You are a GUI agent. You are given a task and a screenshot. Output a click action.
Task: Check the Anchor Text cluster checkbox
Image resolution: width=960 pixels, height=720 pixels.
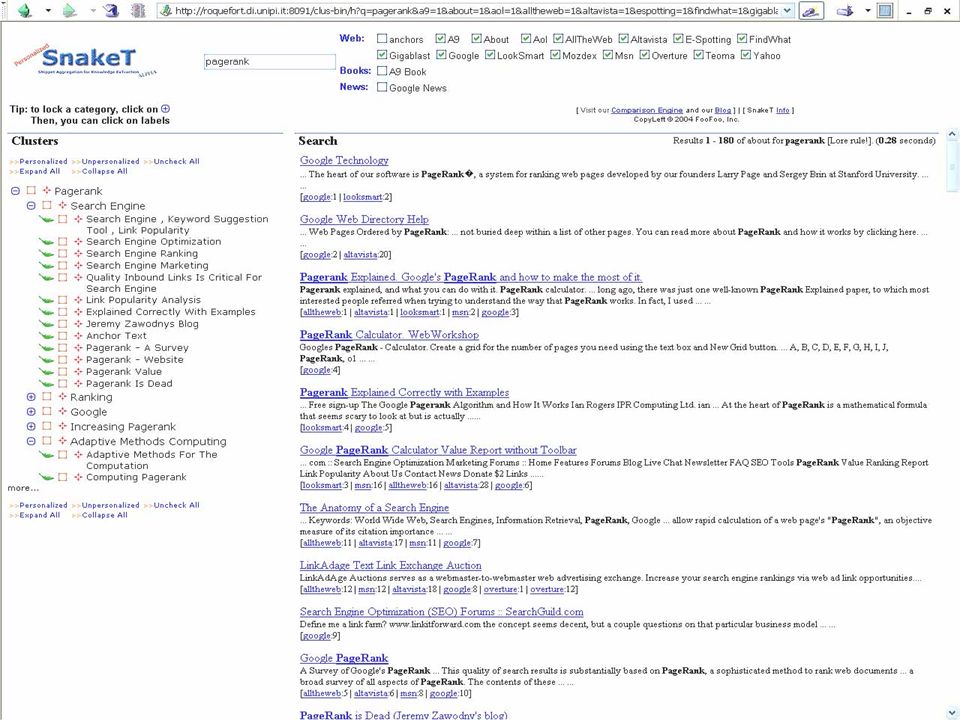[62, 336]
